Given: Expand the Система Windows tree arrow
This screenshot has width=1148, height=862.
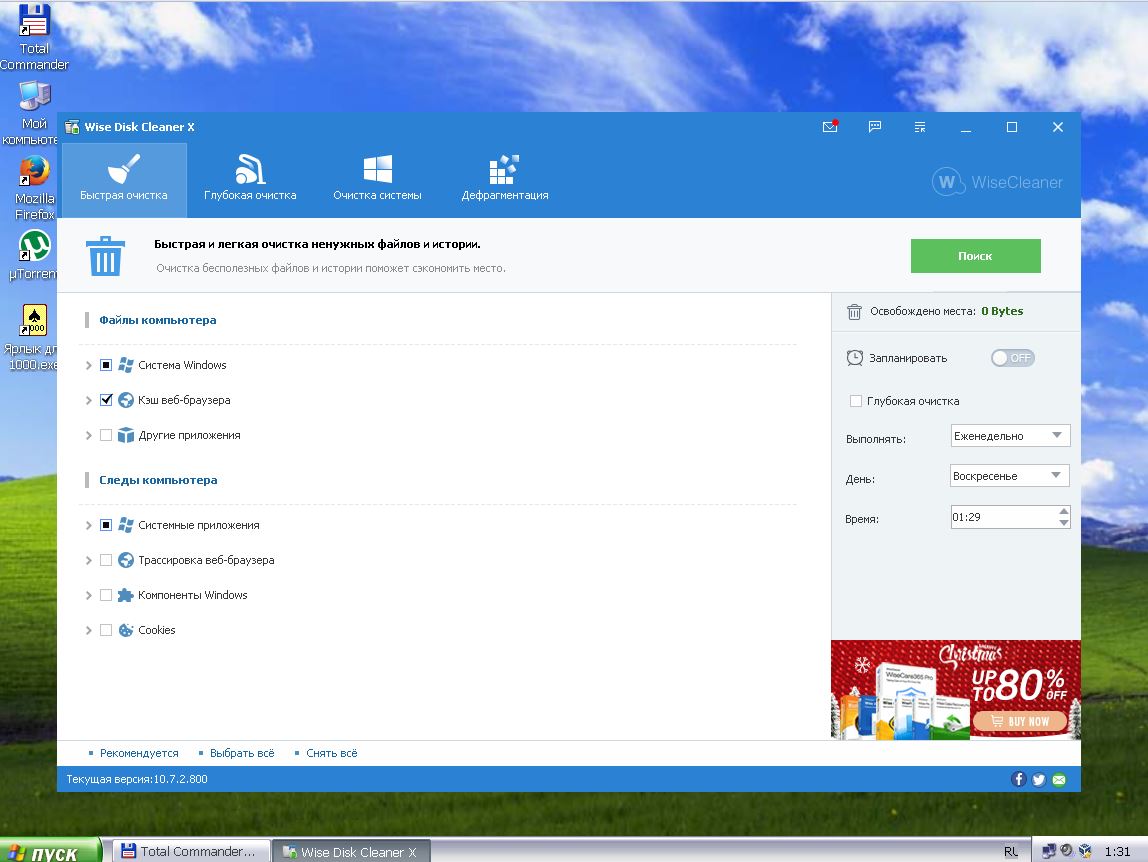Looking at the screenshot, I should click(x=89, y=365).
